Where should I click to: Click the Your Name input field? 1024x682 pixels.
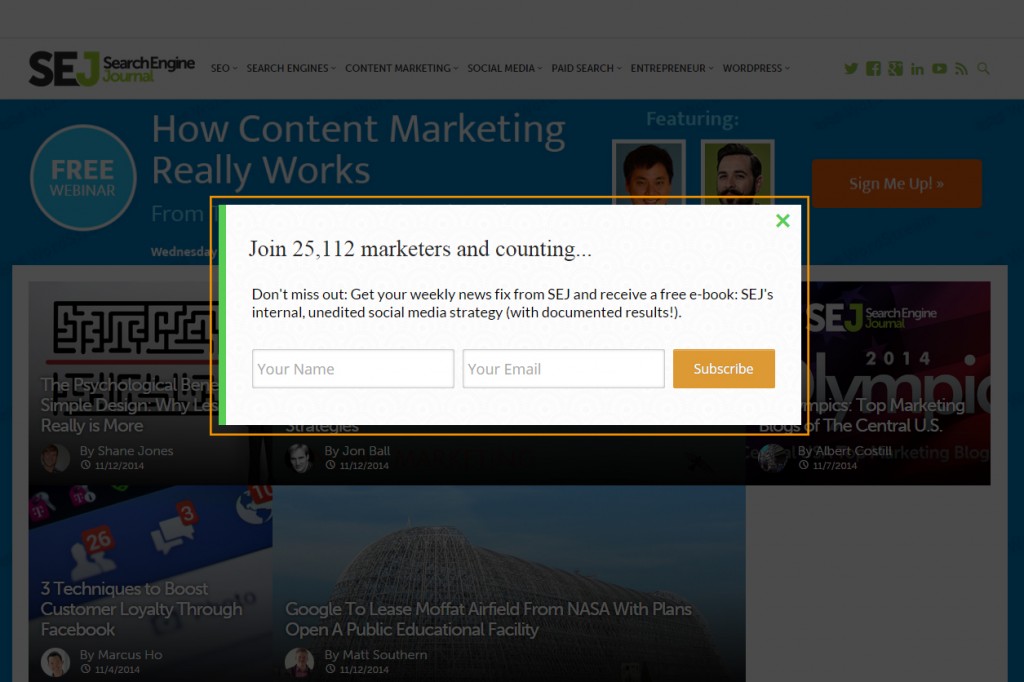(353, 368)
